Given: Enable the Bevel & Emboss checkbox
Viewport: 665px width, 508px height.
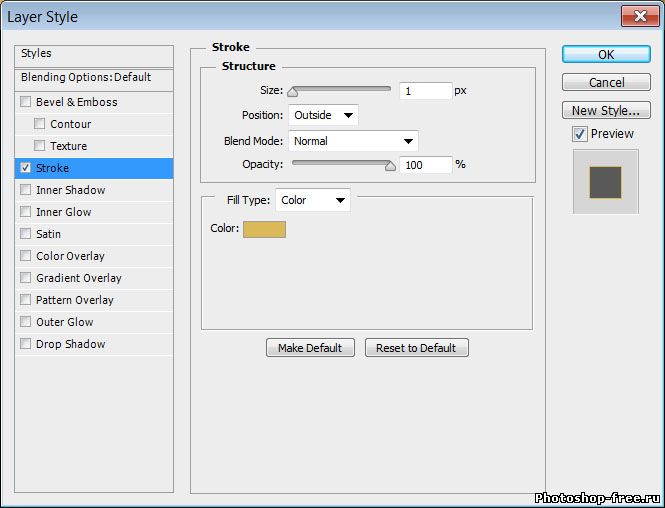Looking at the screenshot, I should pos(26,102).
